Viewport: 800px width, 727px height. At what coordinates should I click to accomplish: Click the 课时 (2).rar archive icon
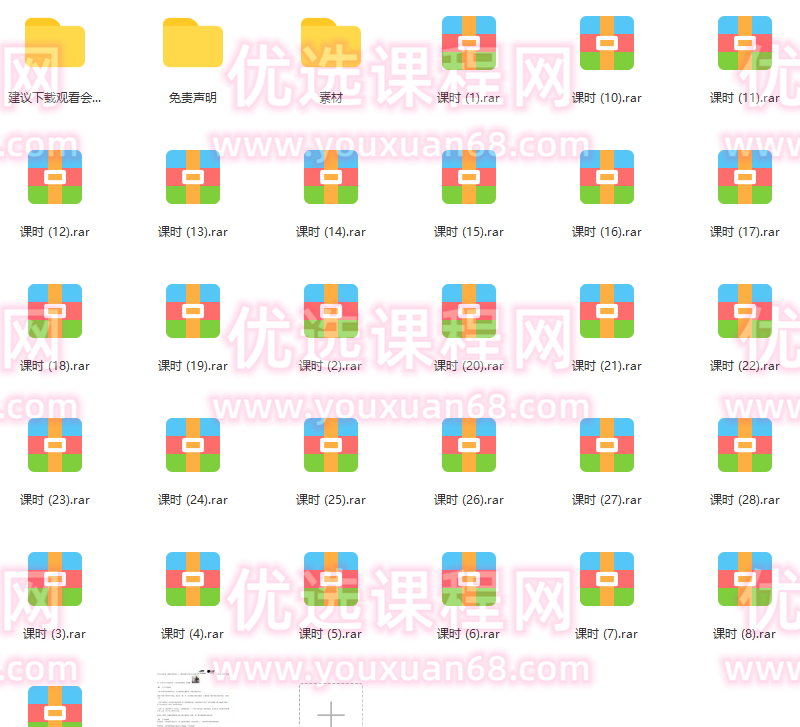click(x=331, y=312)
